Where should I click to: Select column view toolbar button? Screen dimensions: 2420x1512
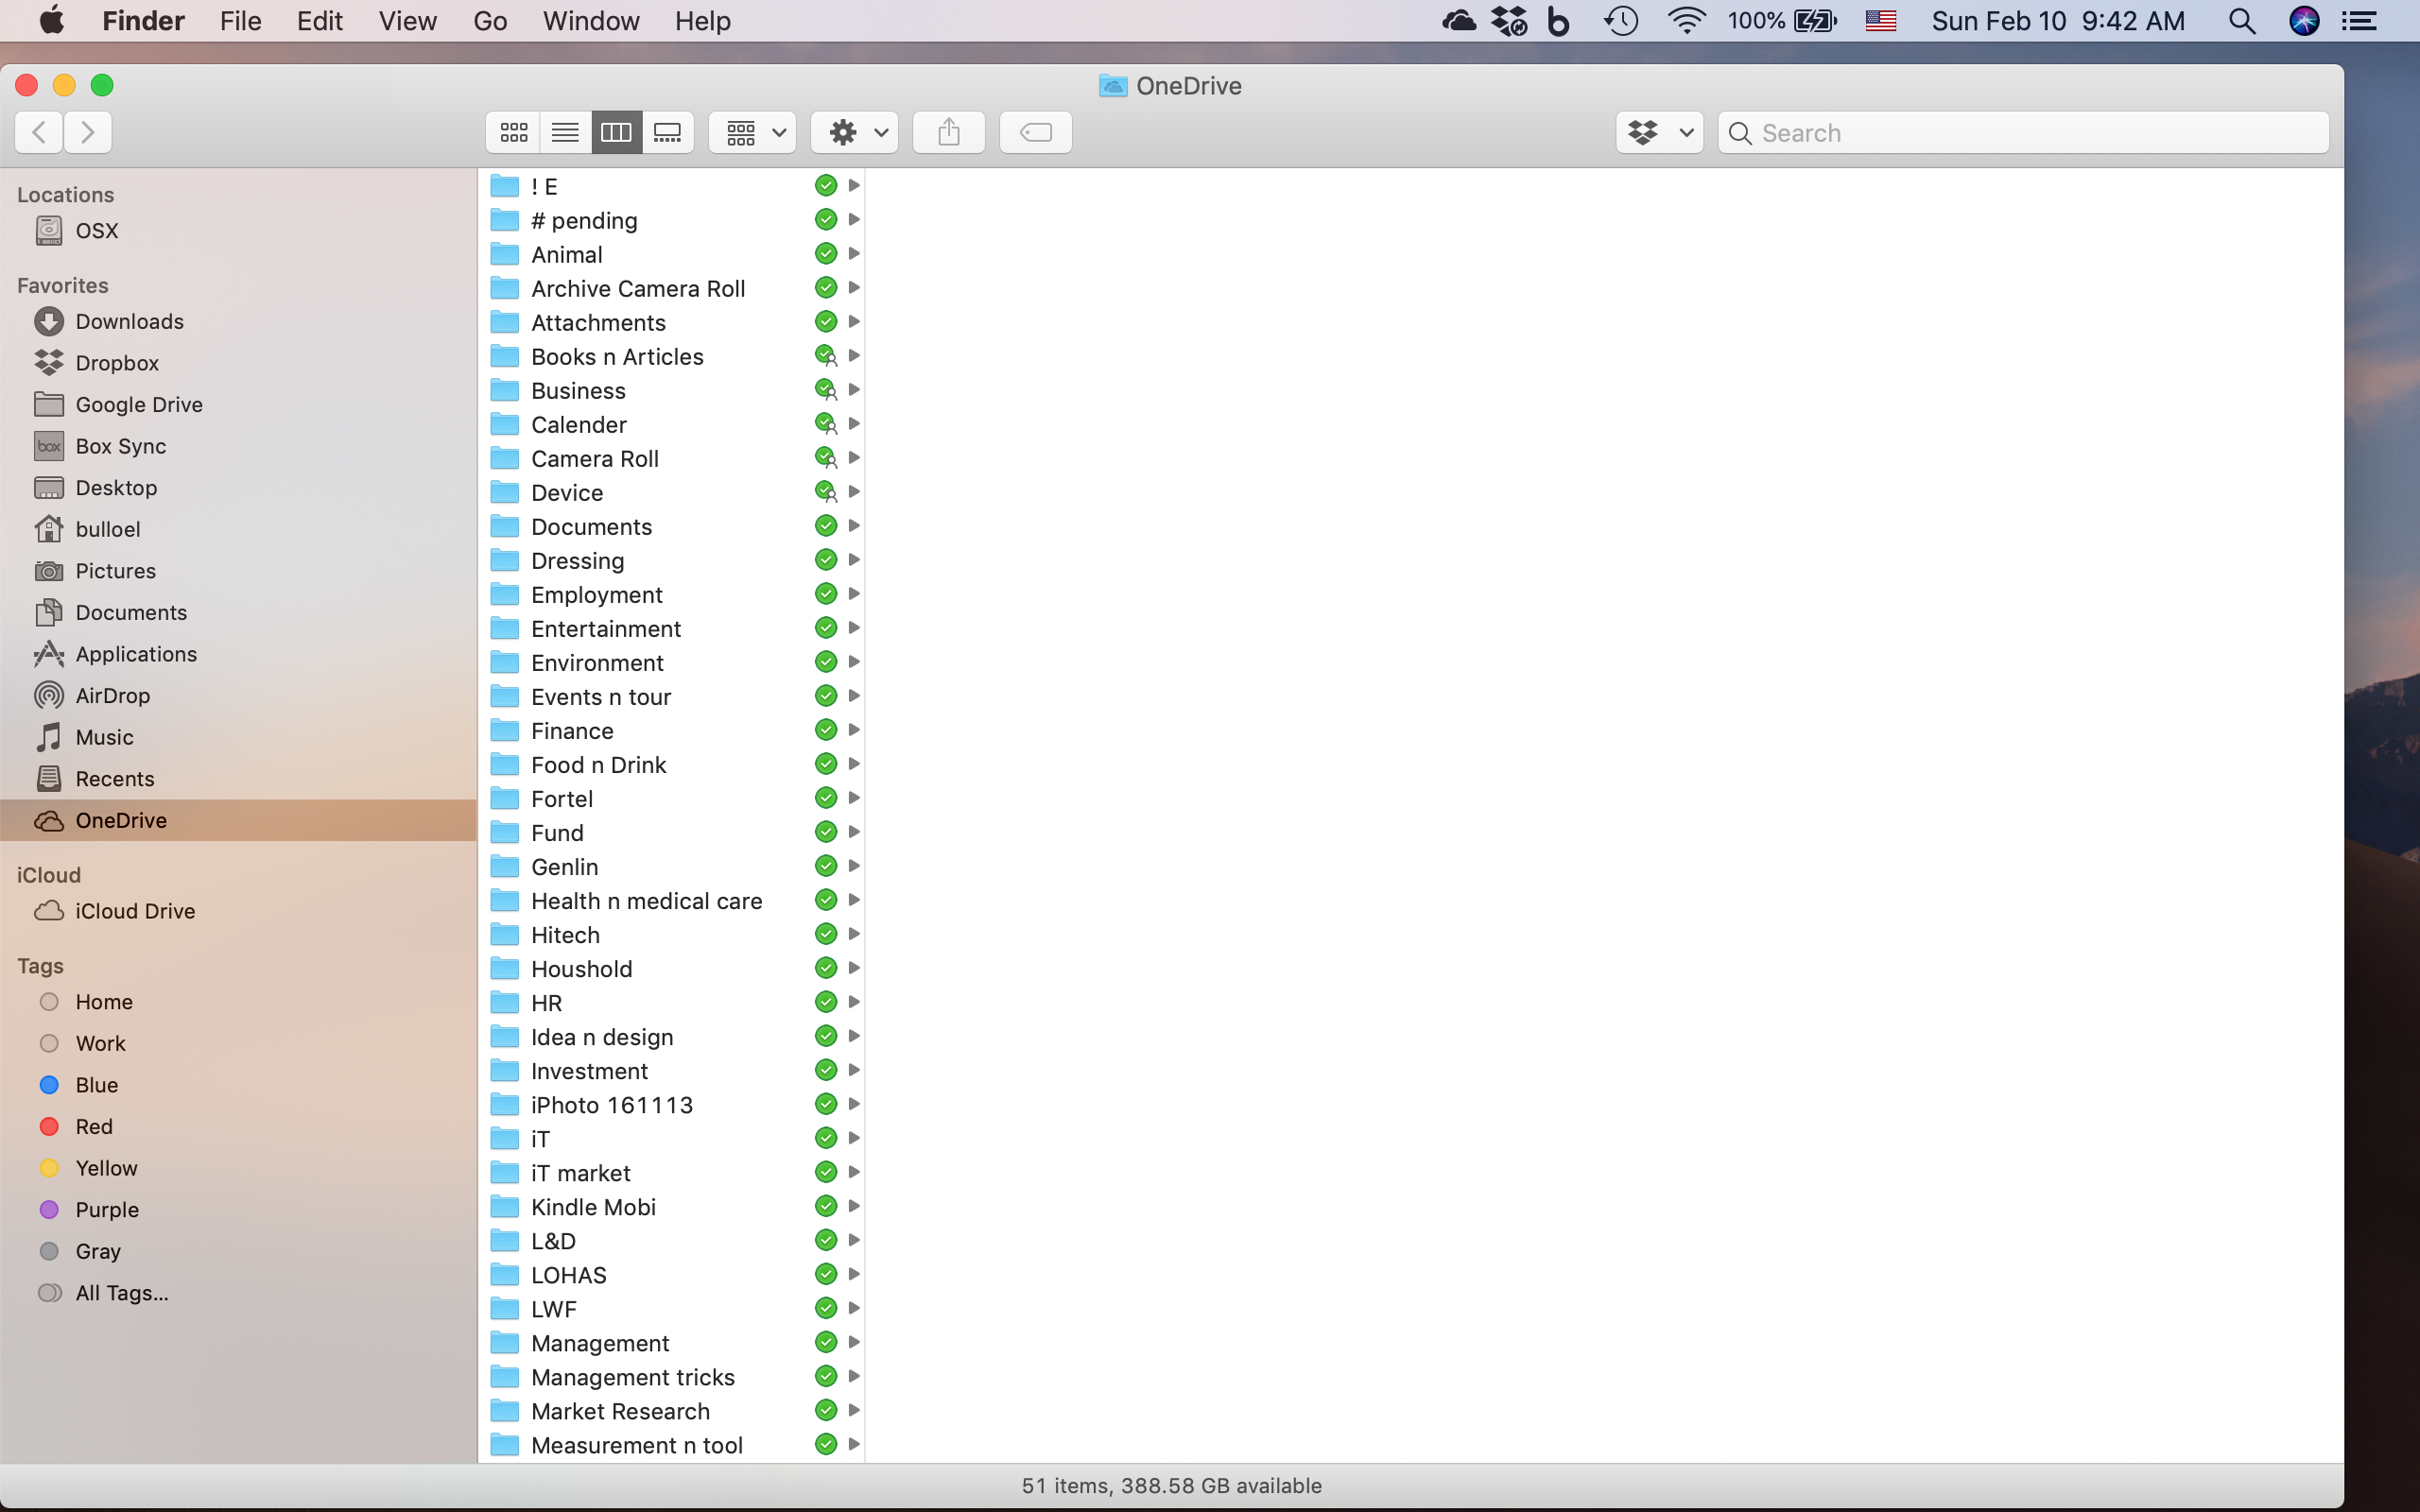pyautogui.click(x=616, y=132)
